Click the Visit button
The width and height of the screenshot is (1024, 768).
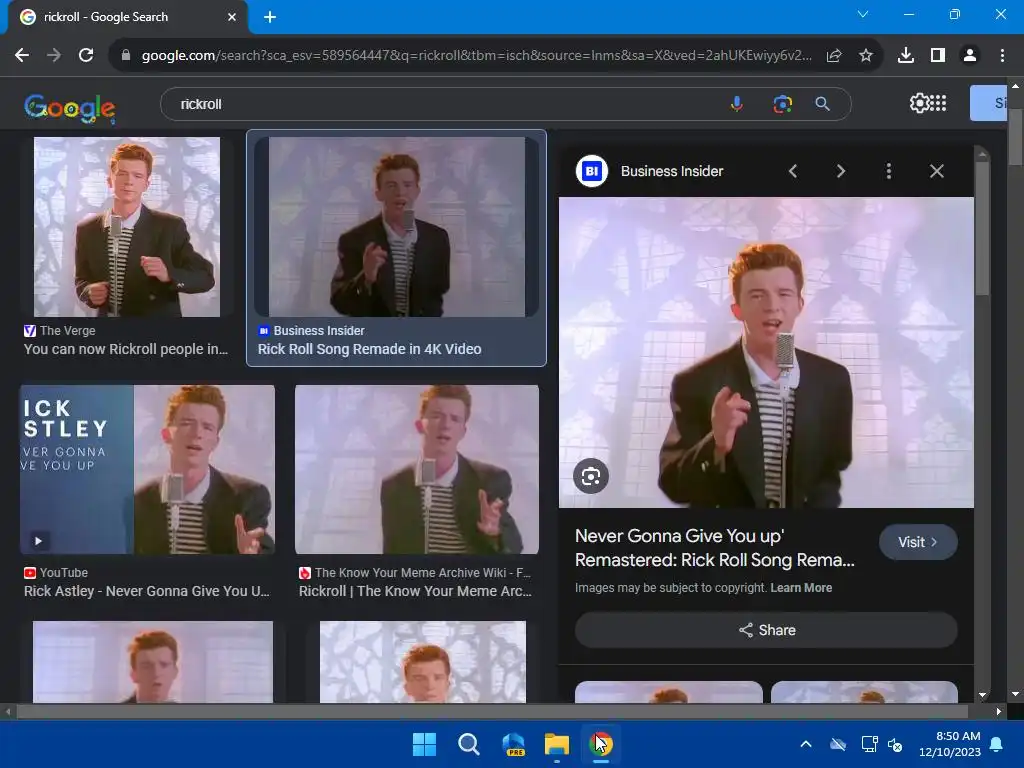point(918,542)
